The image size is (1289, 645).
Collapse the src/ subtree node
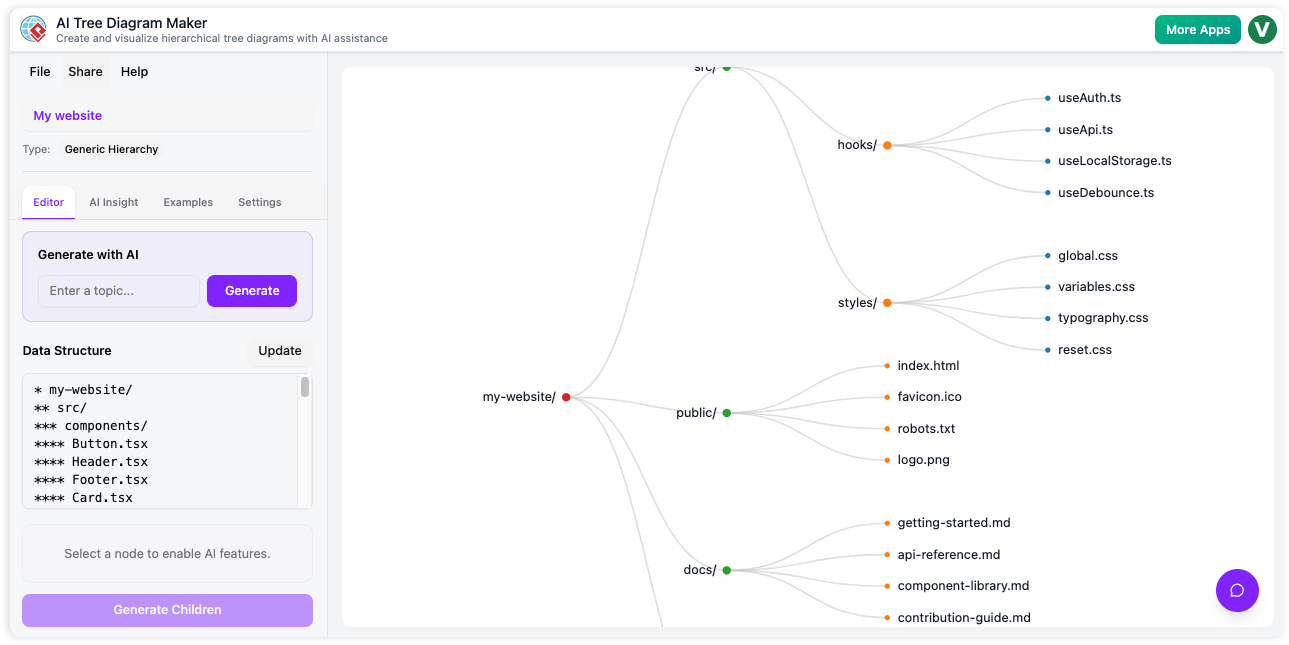726,67
